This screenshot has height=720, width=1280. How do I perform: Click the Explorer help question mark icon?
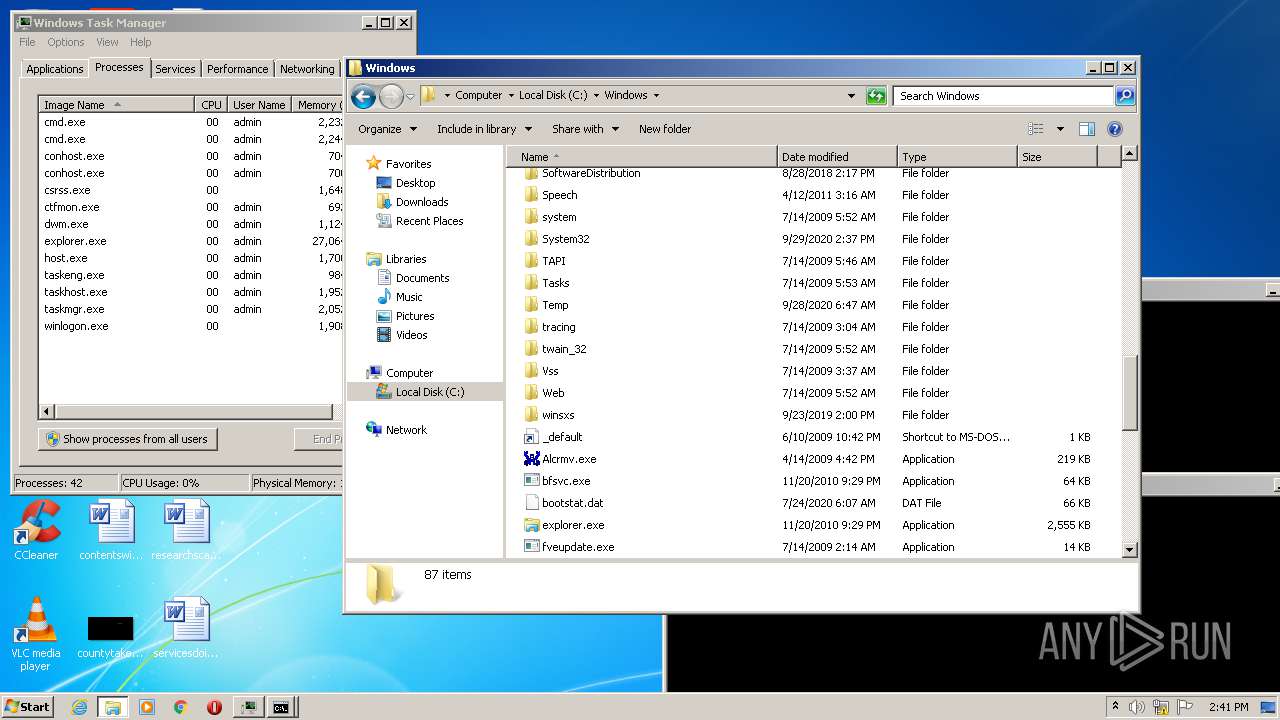[x=1115, y=129]
